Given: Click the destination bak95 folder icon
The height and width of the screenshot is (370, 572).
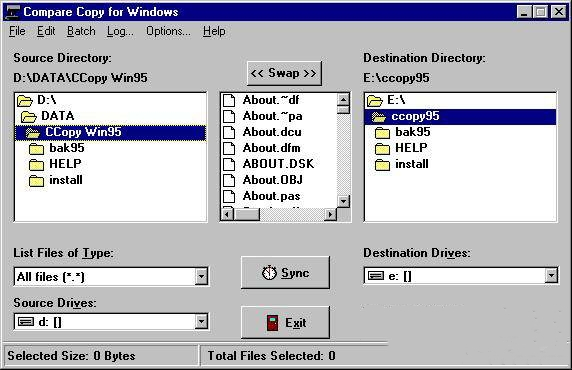Looking at the screenshot, I should click(x=382, y=132).
